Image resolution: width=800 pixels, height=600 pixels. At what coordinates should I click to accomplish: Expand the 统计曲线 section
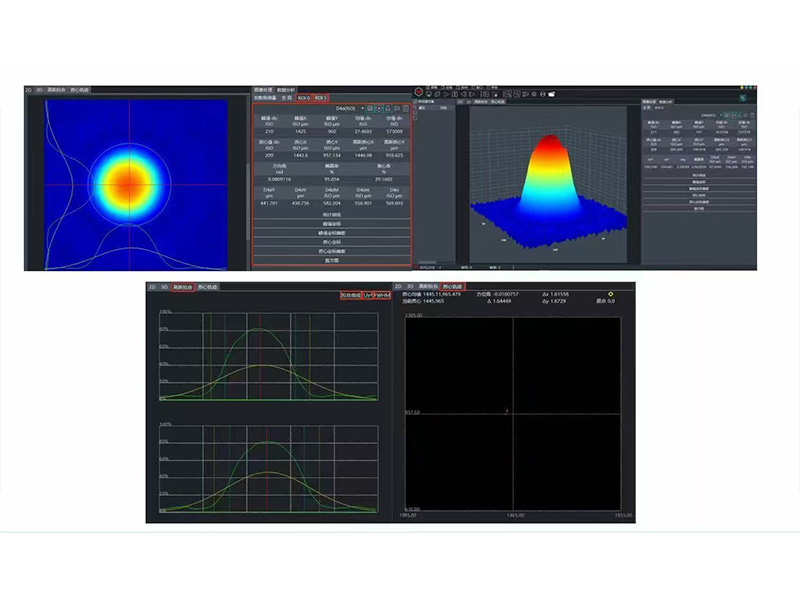coord(330,215)
